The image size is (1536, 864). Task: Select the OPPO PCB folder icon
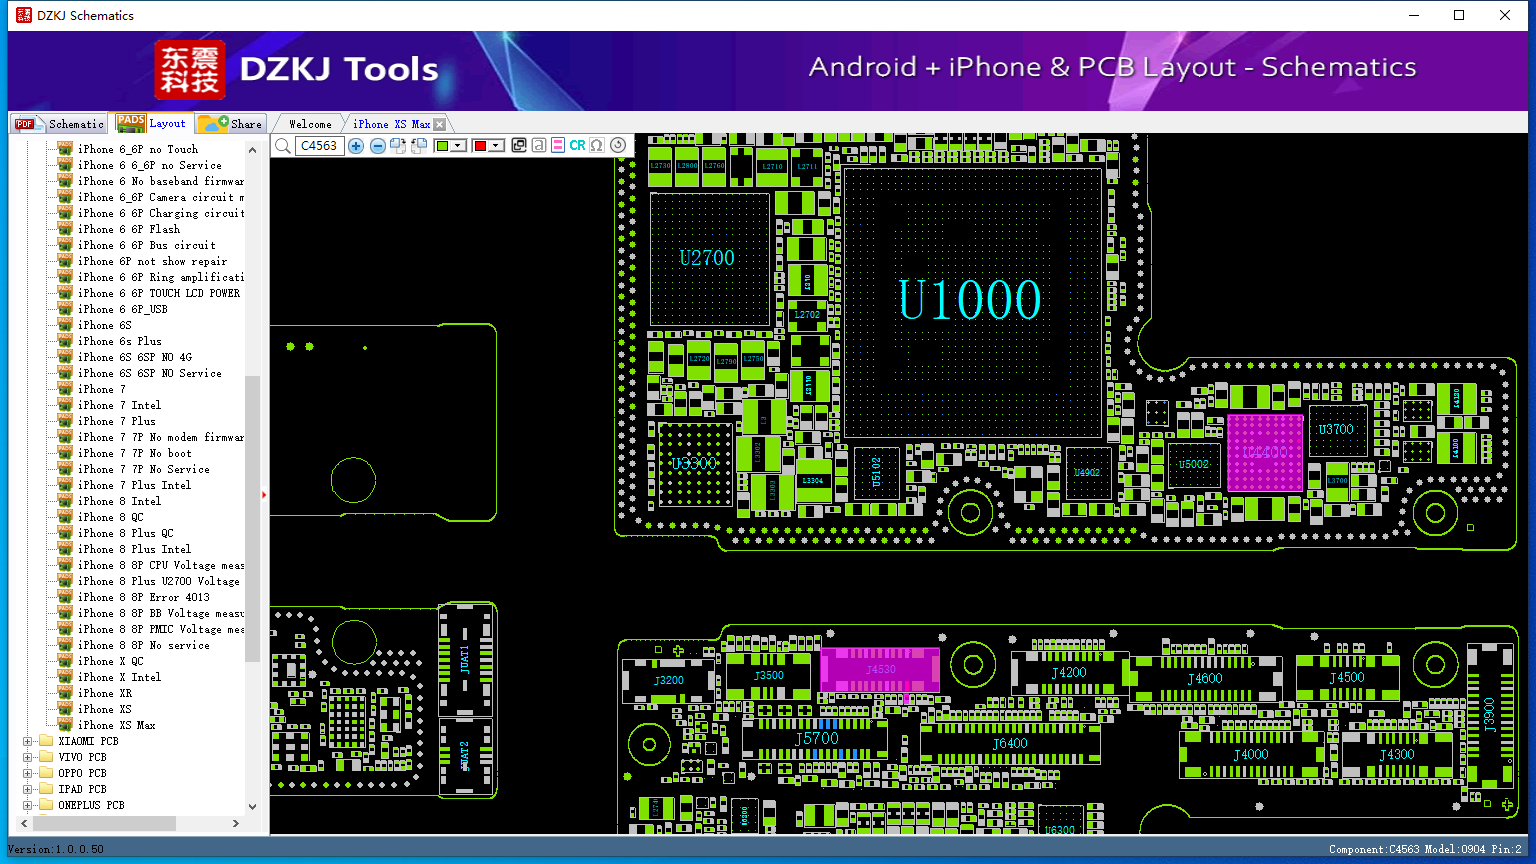(x=45, y=773)
